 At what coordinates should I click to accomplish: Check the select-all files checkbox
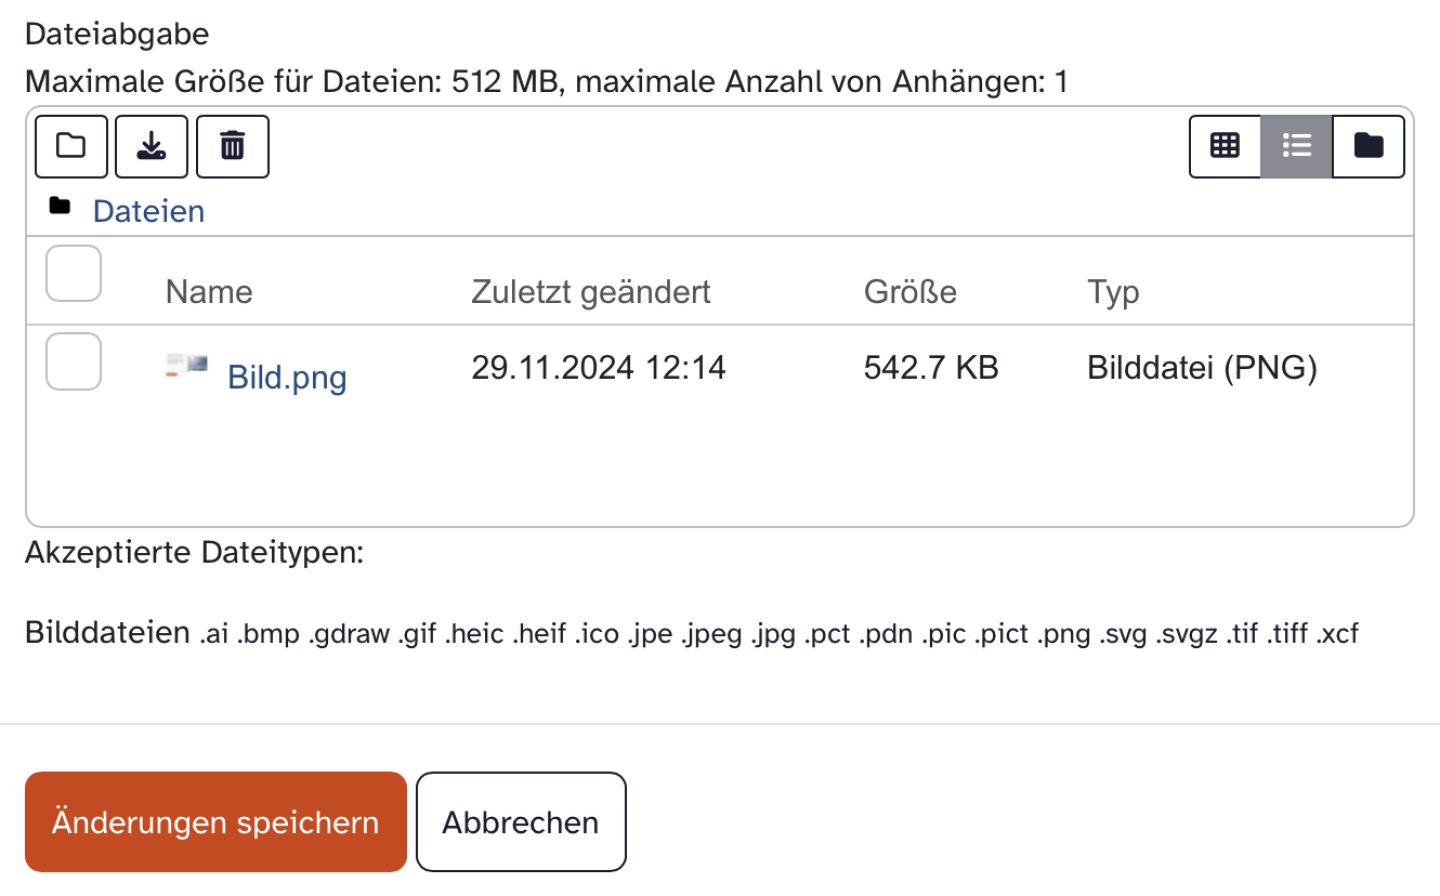coord(72,272)
